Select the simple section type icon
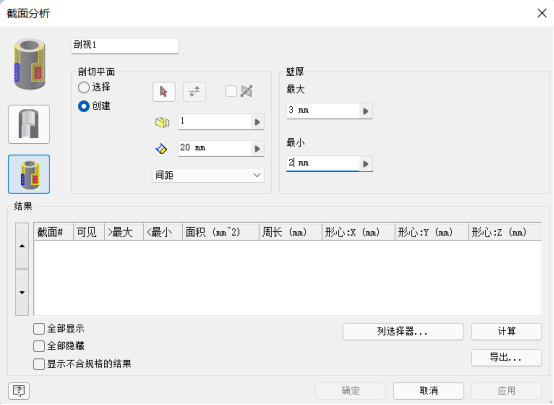The image size is (554, 405). pos(29,124)
